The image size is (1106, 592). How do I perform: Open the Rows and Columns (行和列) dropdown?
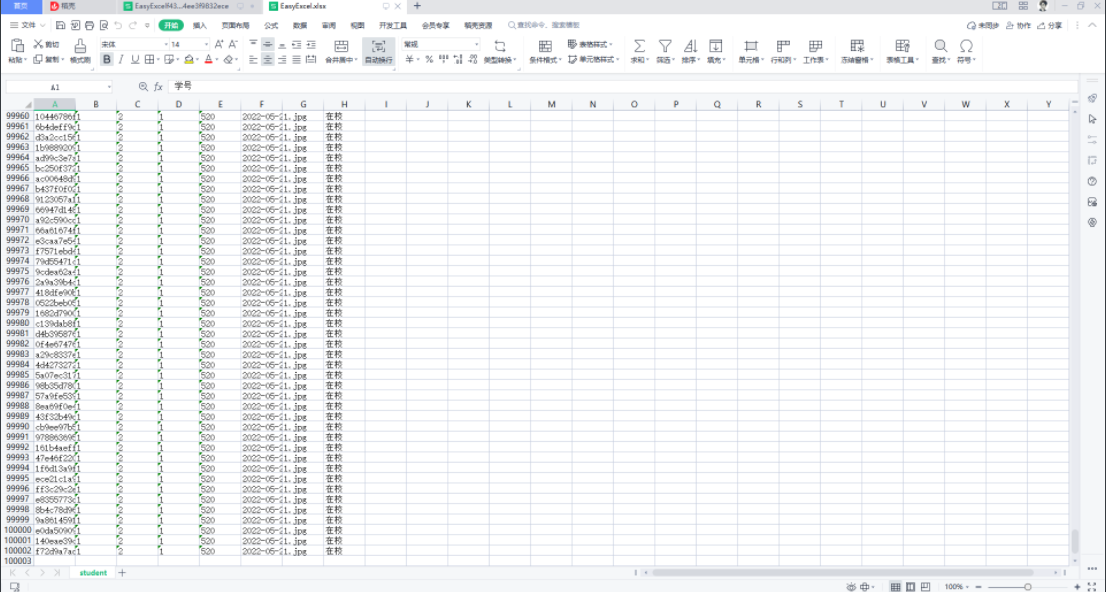pyautogui.click(x=783, y=60)
